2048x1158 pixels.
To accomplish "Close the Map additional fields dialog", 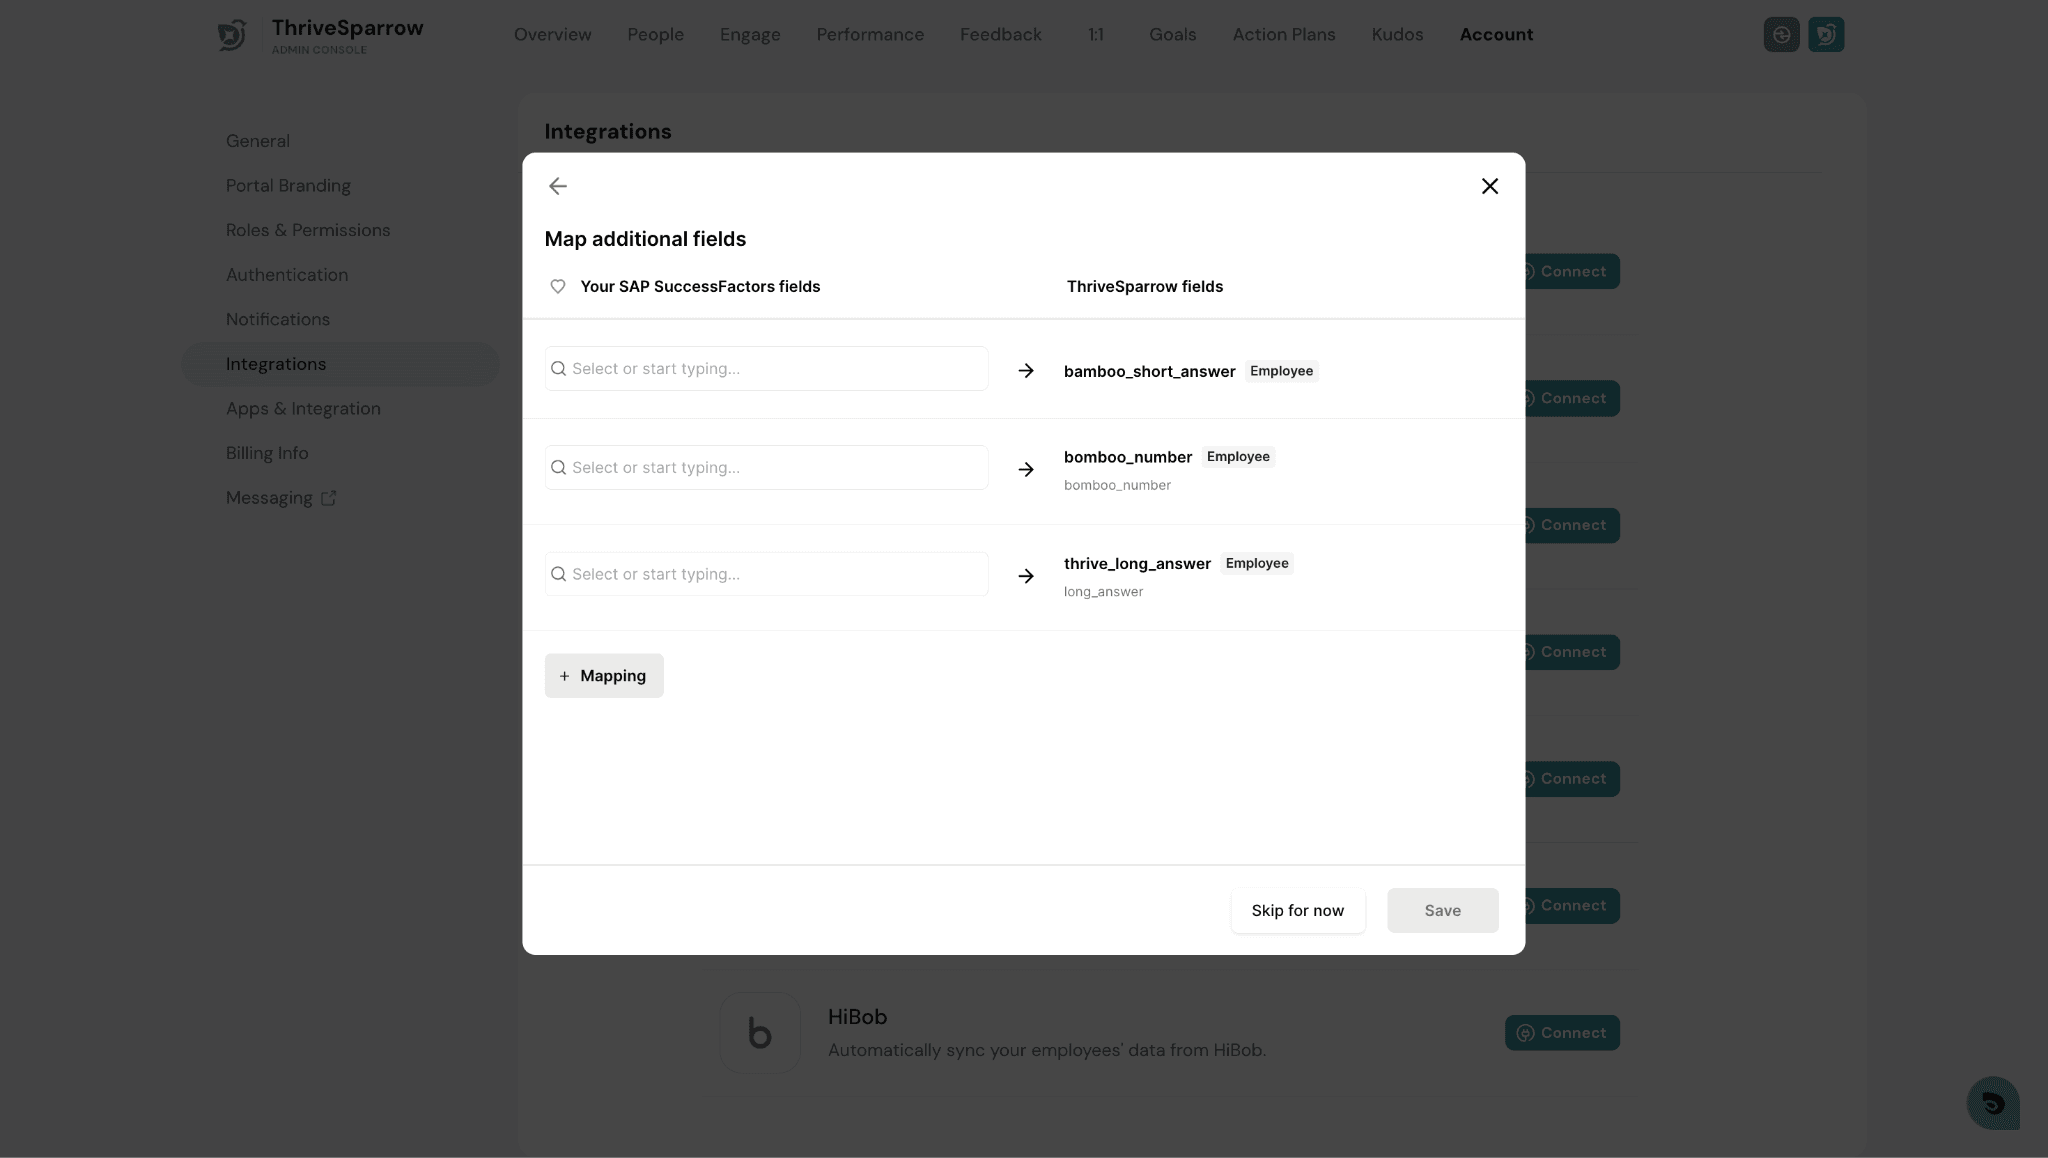I will pos(1490,186).
